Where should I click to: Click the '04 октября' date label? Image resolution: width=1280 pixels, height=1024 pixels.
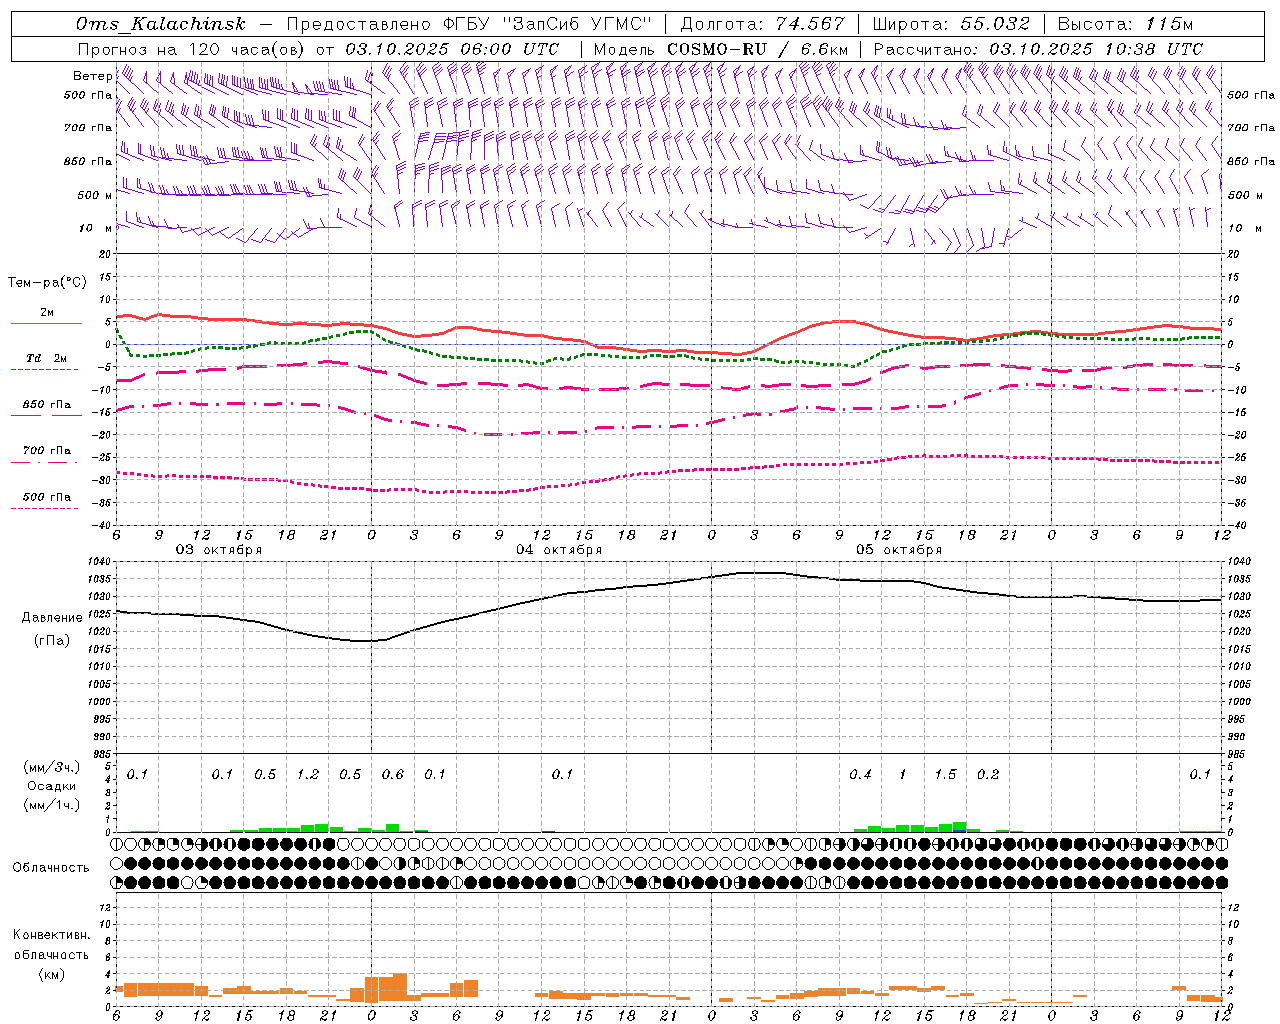tap(559, 550)
